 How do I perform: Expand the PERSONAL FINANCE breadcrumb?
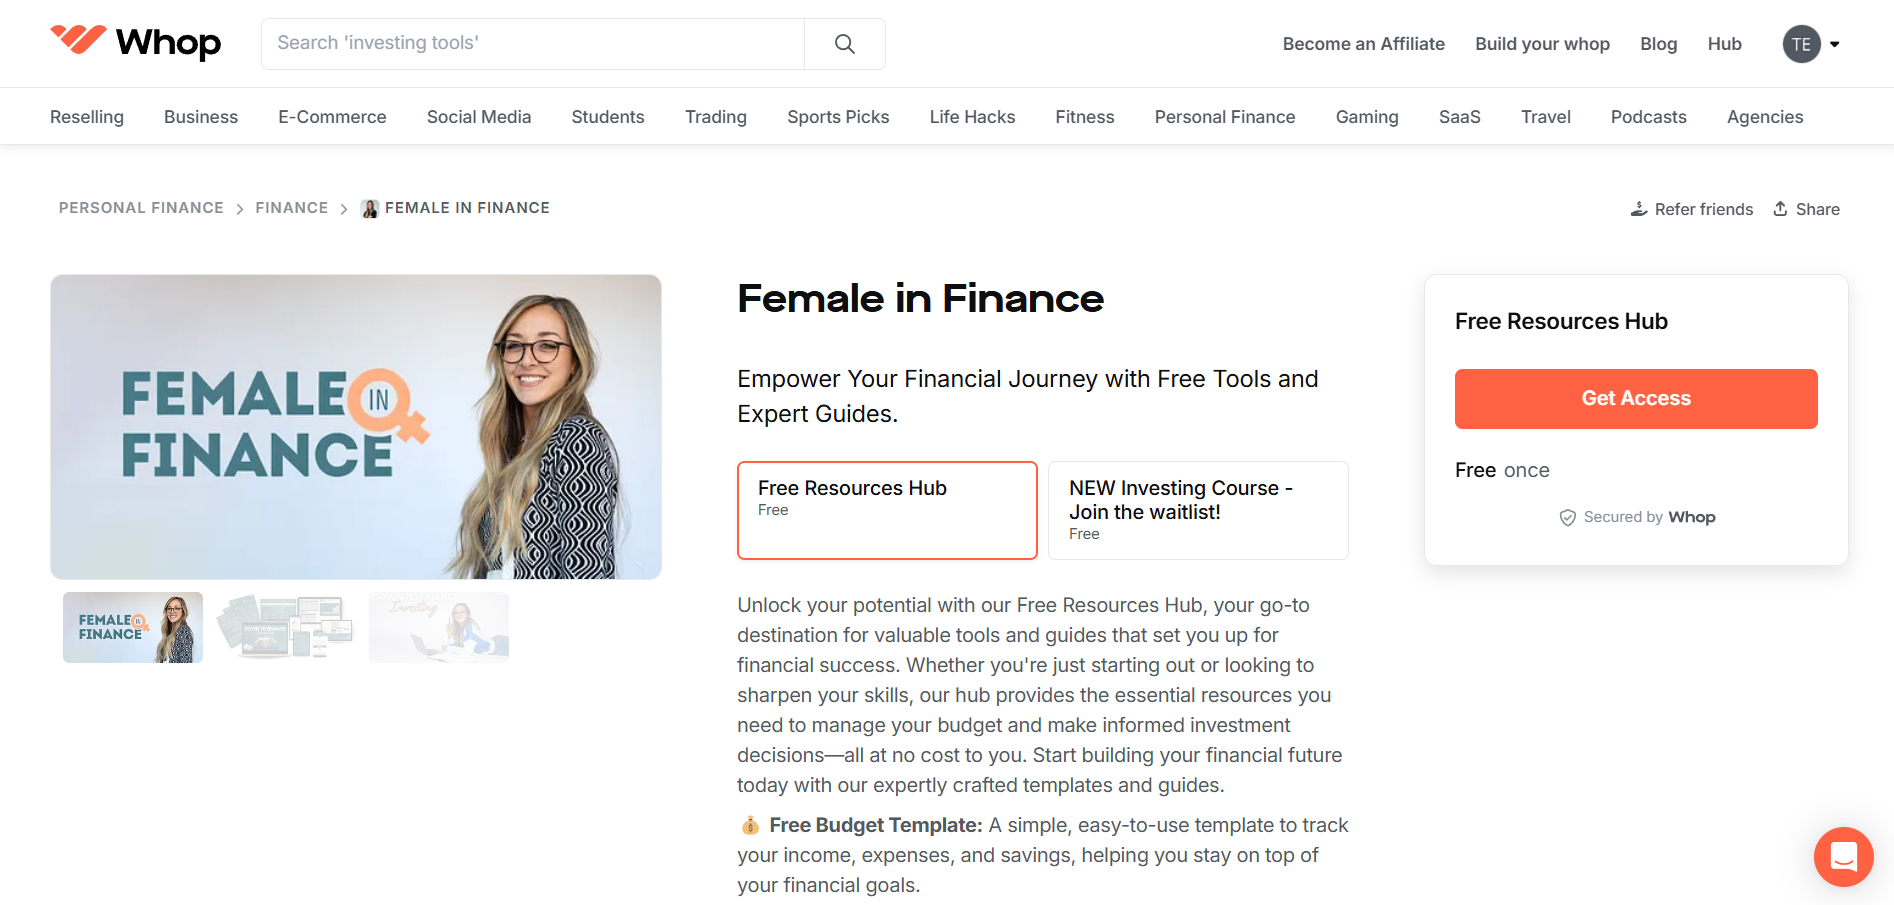click(141, 208)
